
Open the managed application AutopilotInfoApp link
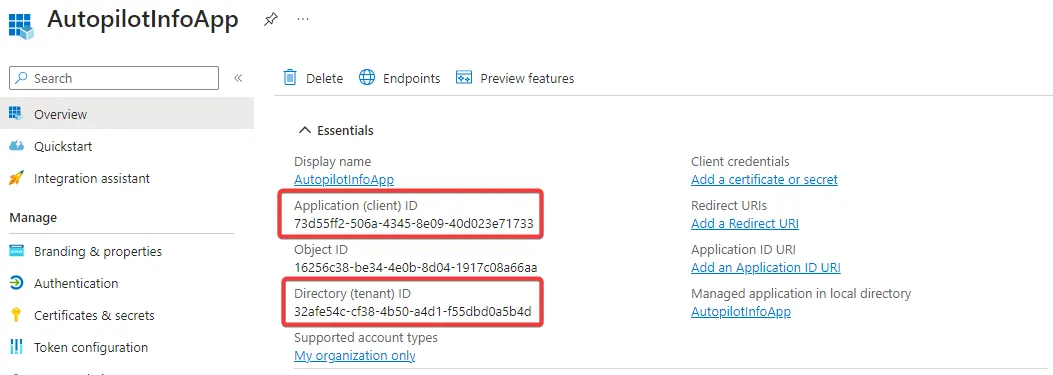[x=741, y=312]
